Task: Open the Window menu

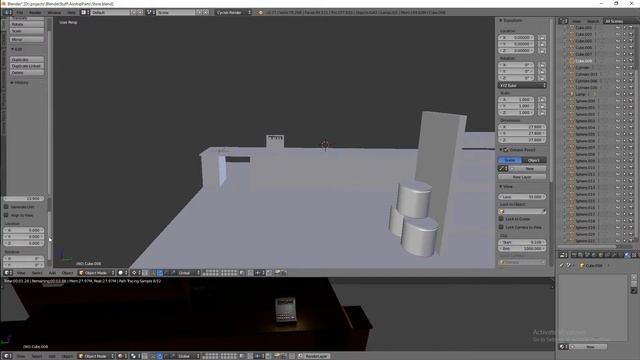Action: coord(54,13)
